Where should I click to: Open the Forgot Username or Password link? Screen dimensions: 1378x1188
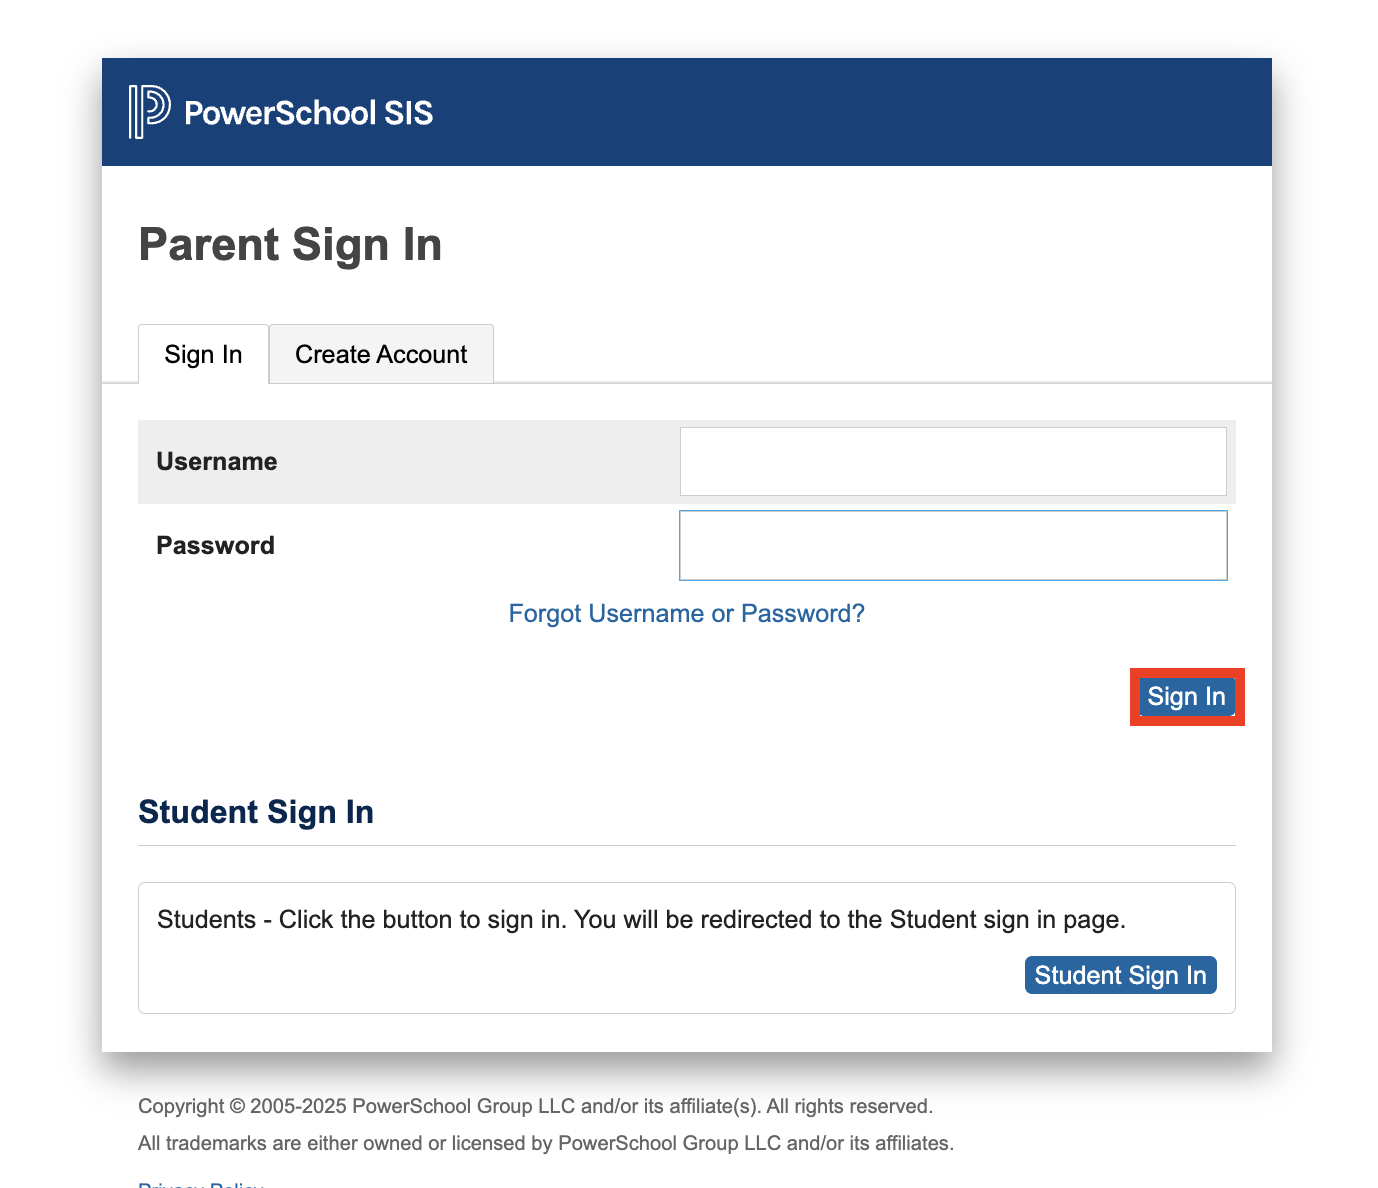tap(686, 614)
